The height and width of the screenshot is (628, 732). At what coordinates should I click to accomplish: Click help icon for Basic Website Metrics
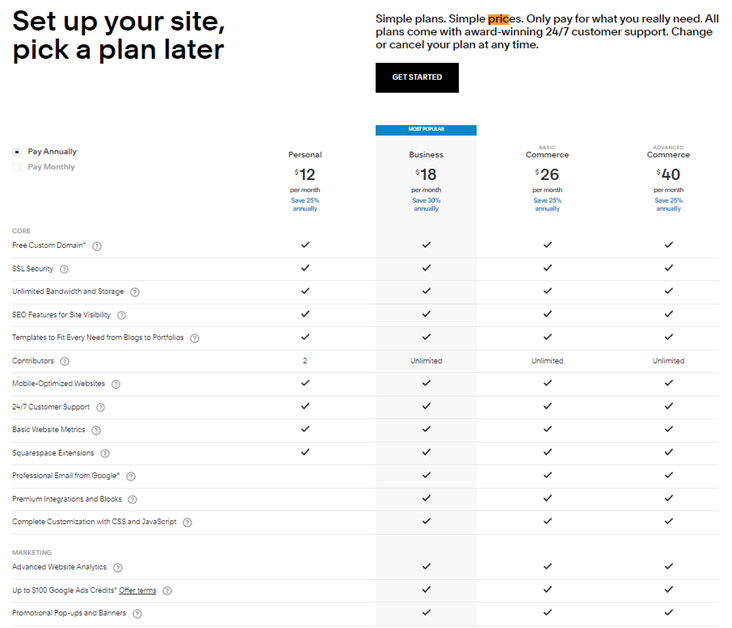pyautogui.click(x=96, y=430)
